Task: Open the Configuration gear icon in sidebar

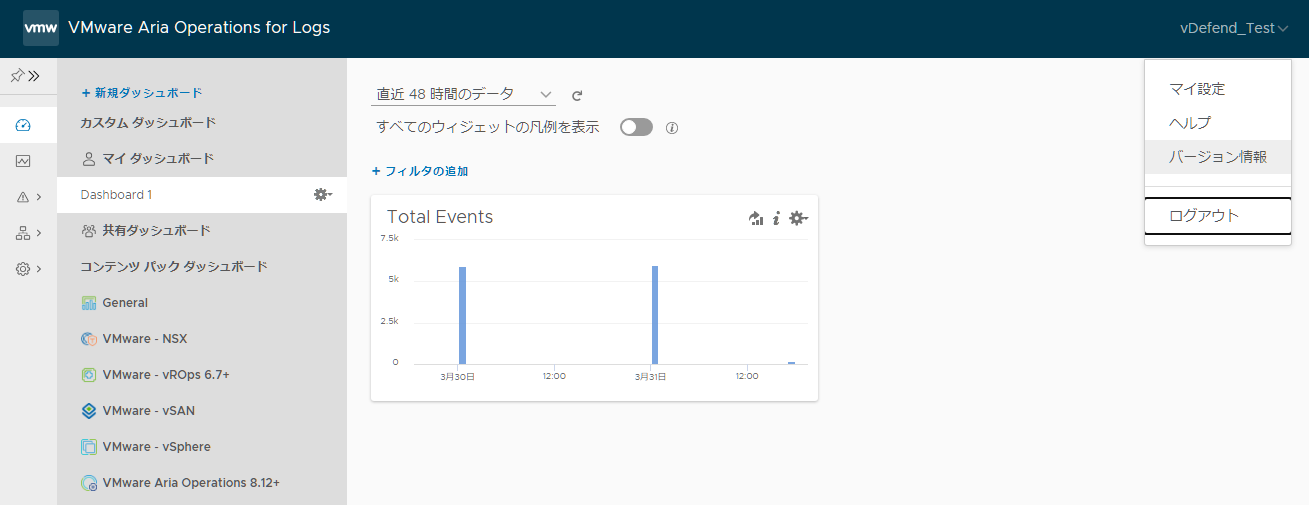Action: point(23,269)
